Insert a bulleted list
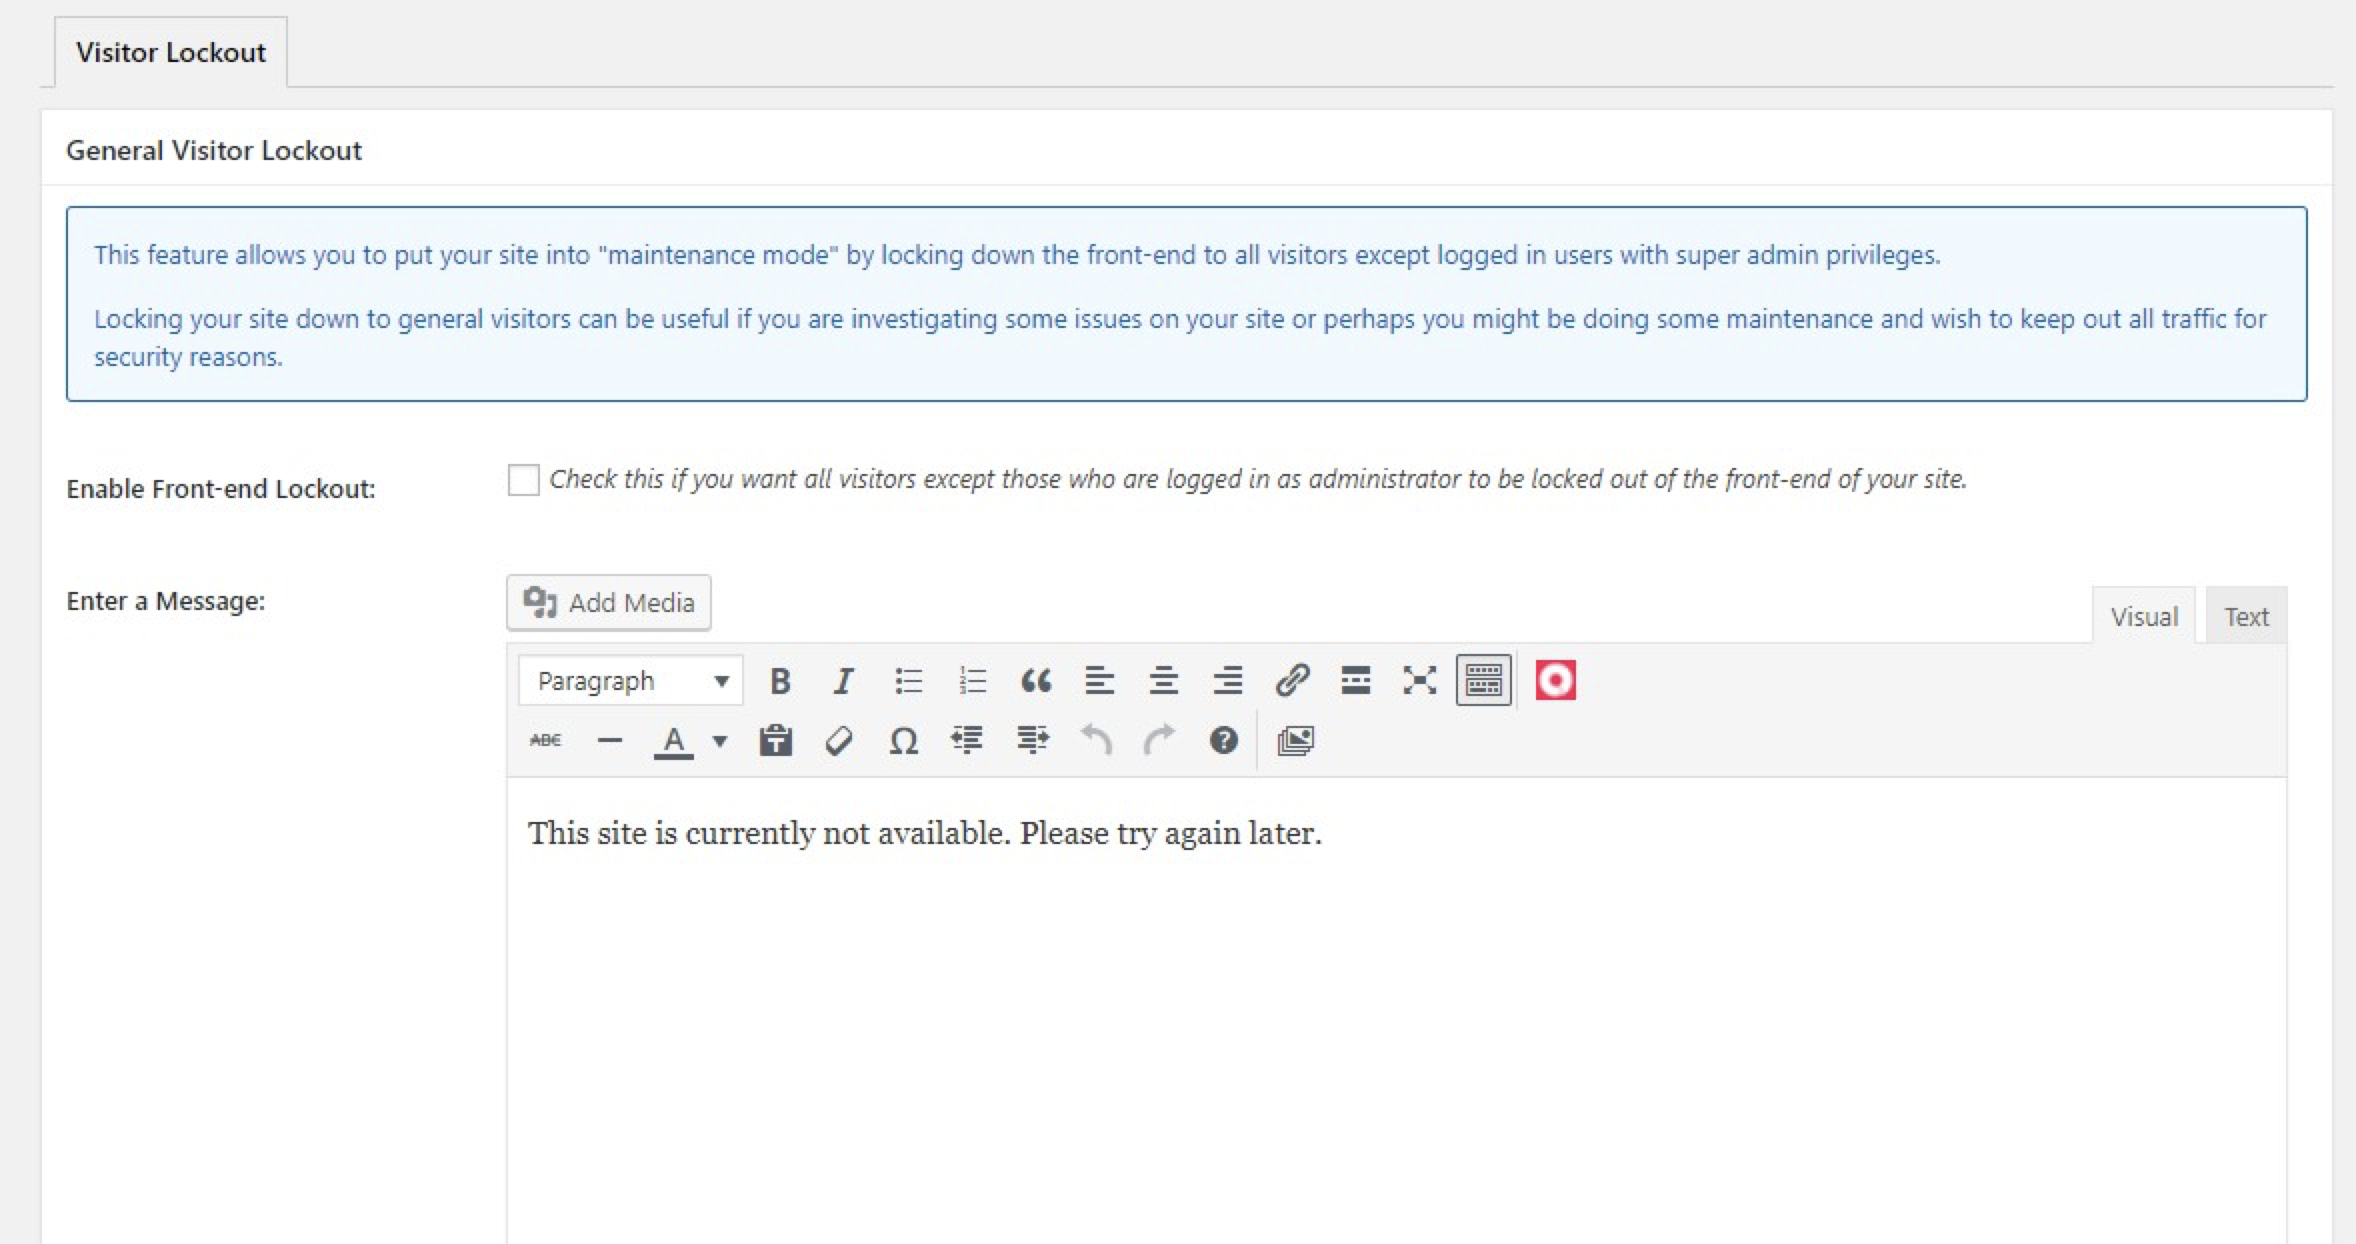The width and height of the screenshot is (2356, 1244). [908, 681]
